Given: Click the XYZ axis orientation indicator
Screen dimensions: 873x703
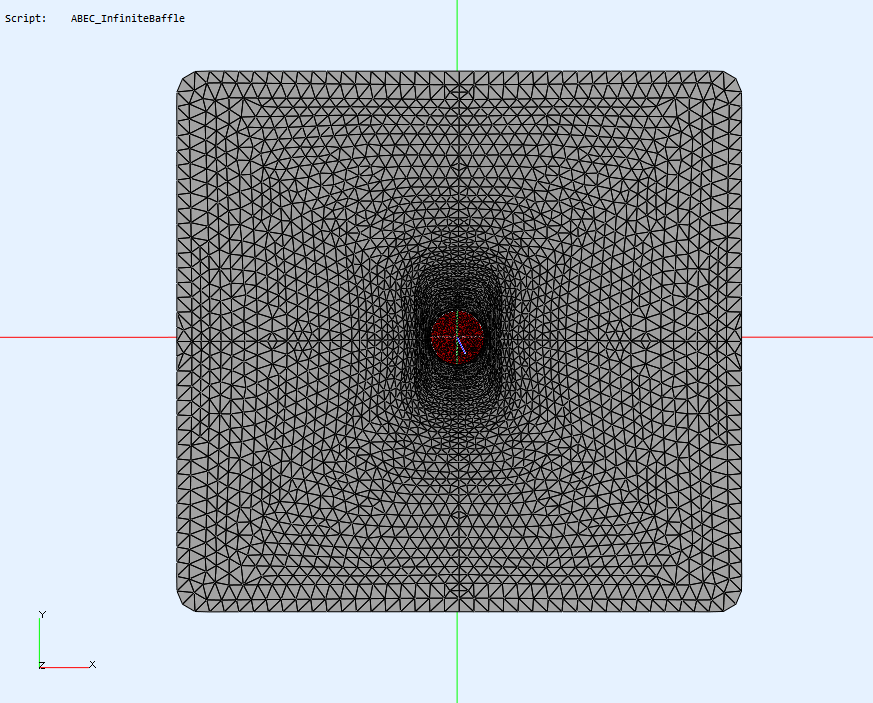Looking at the screenshot, I should tap(67, 640).
